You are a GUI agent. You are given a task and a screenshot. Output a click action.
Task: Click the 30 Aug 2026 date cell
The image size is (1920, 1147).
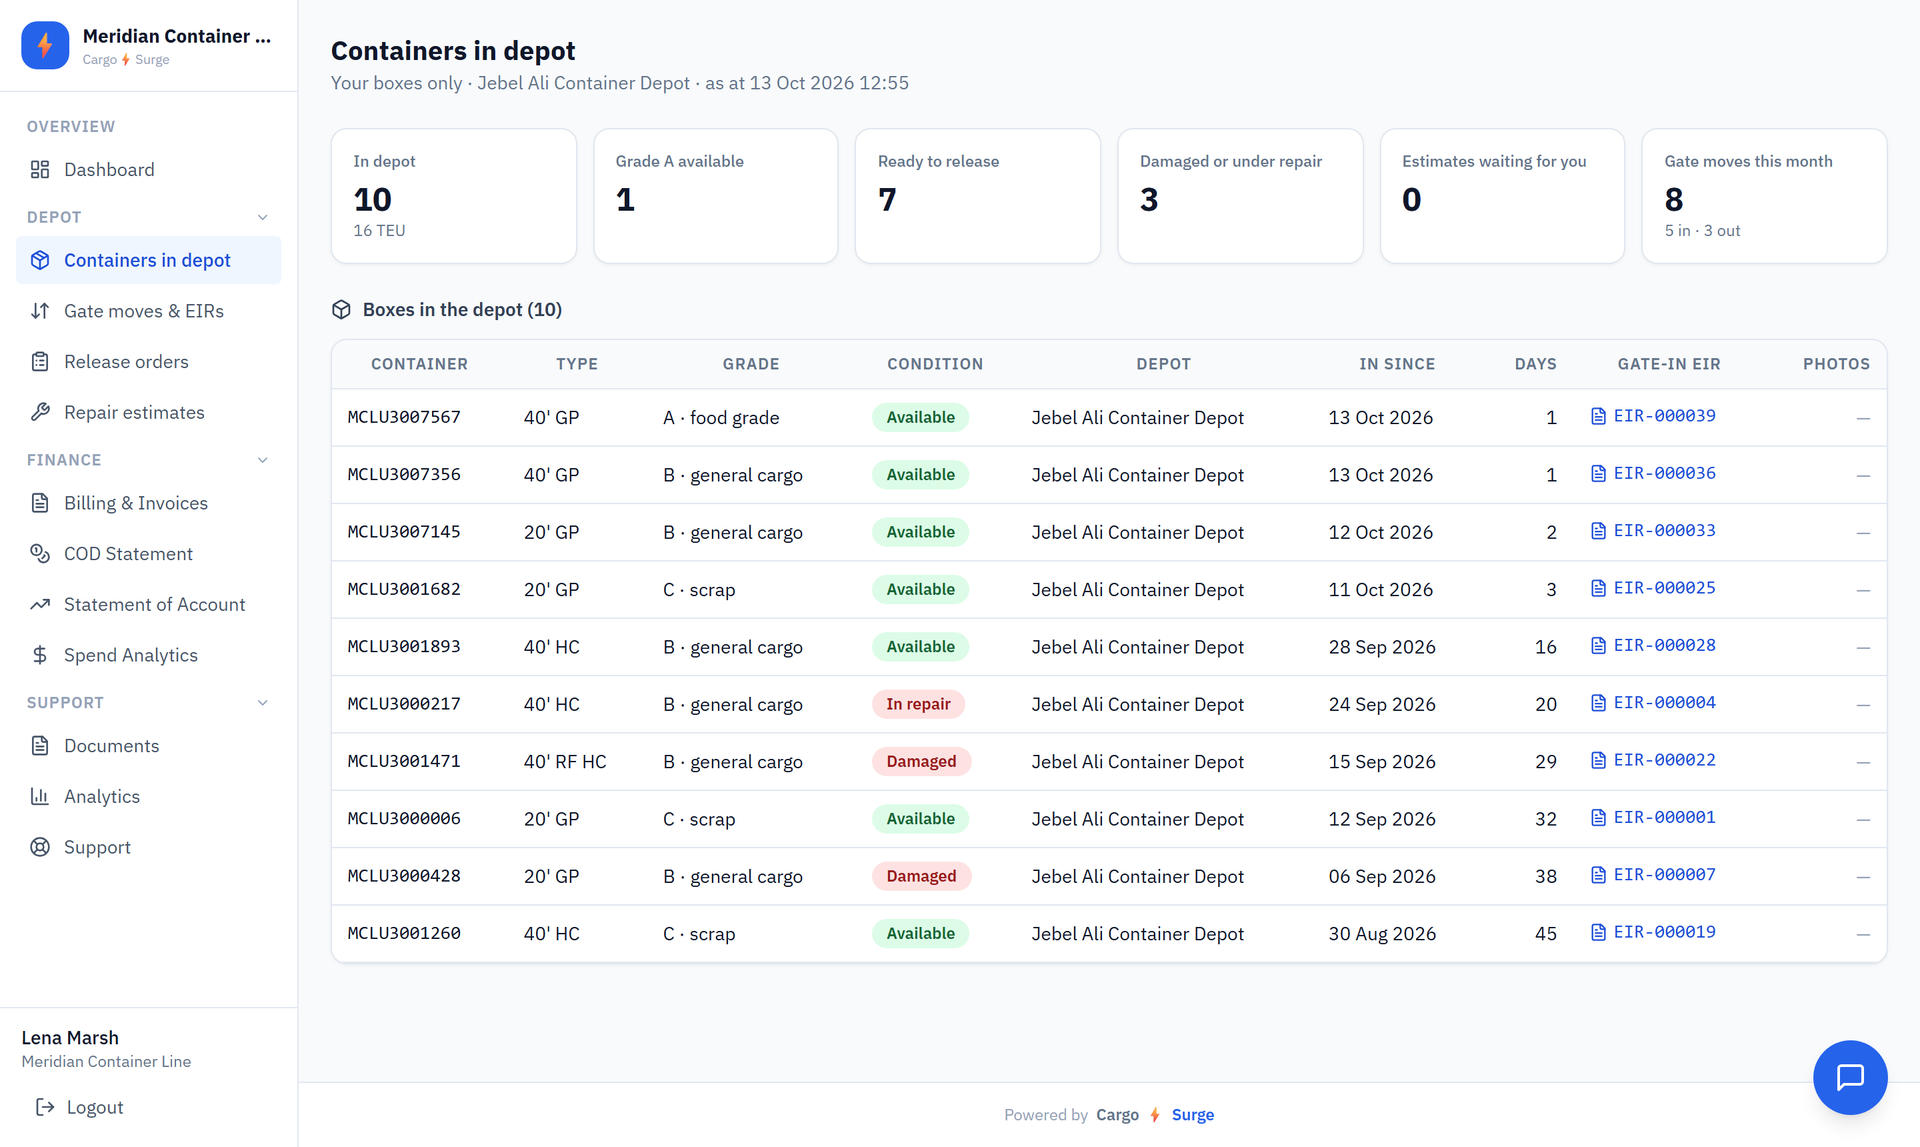click(1382, 933)
